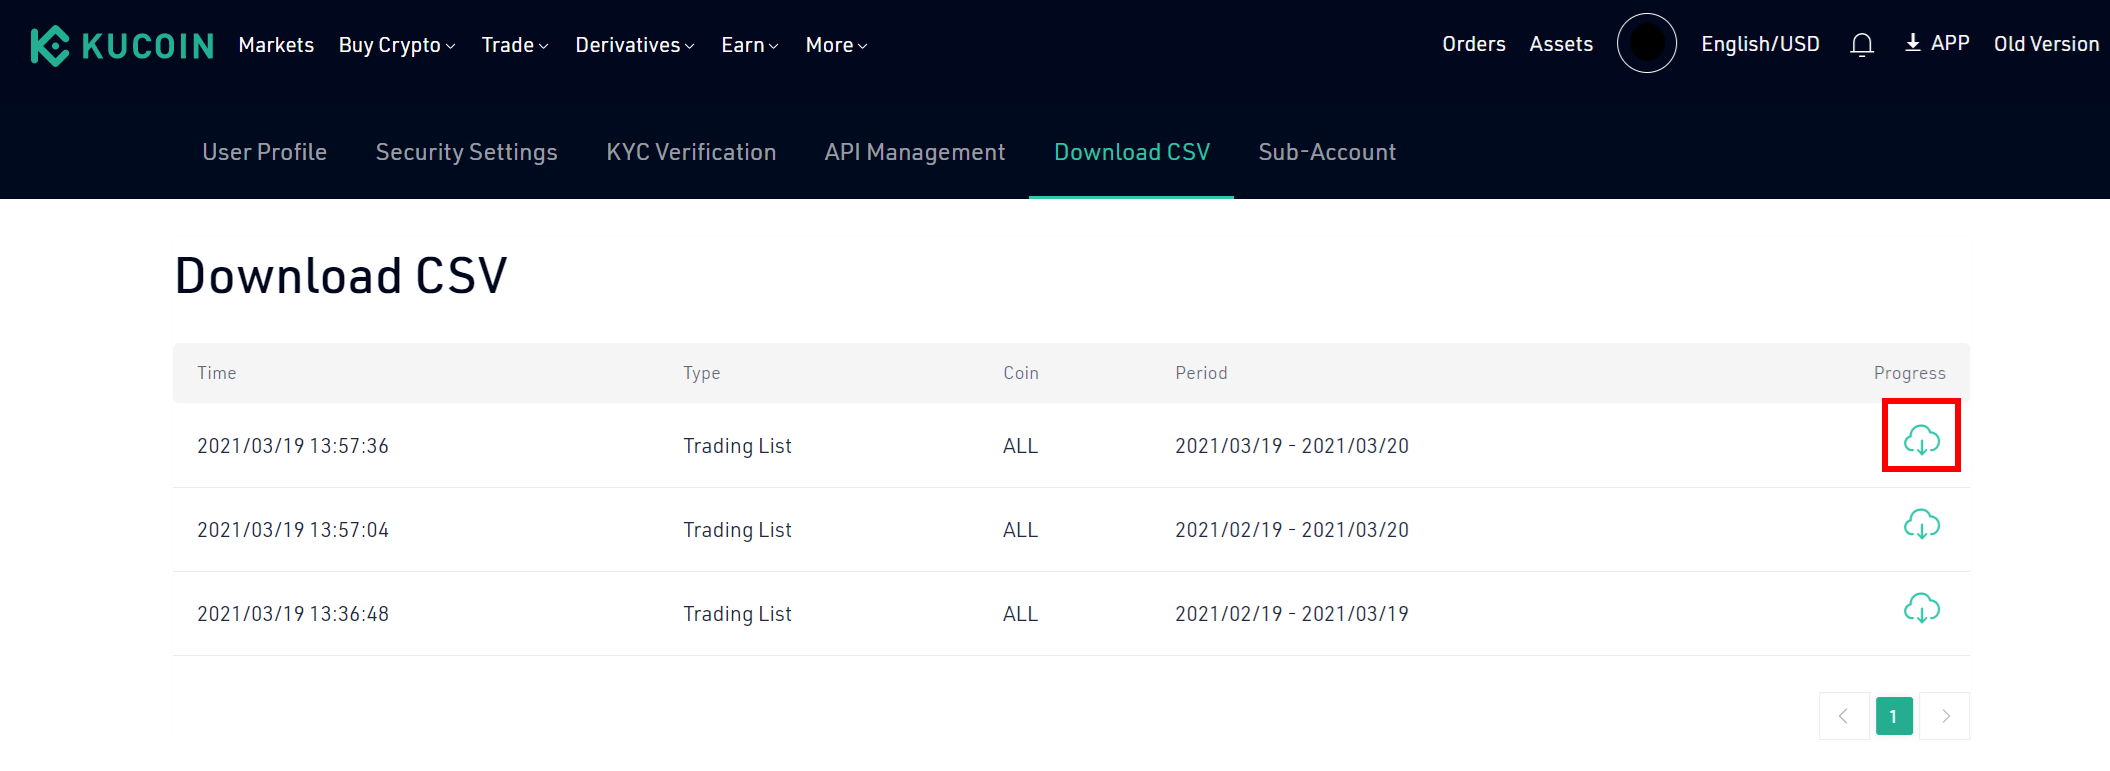The width and height of the screenshot is (2110, 771).
Task: Go to User Profile tab
Action: pos(264,152)
